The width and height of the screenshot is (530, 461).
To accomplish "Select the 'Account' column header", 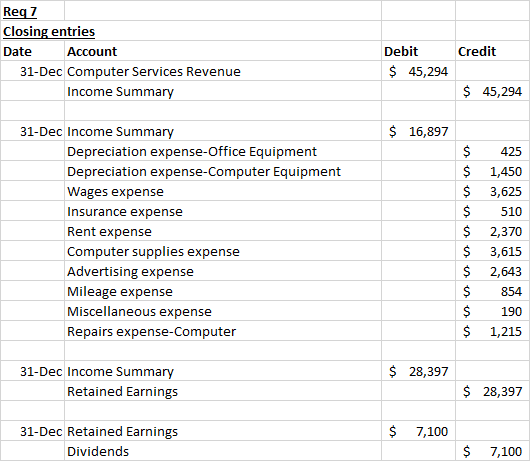I will (x=223, y=51).
